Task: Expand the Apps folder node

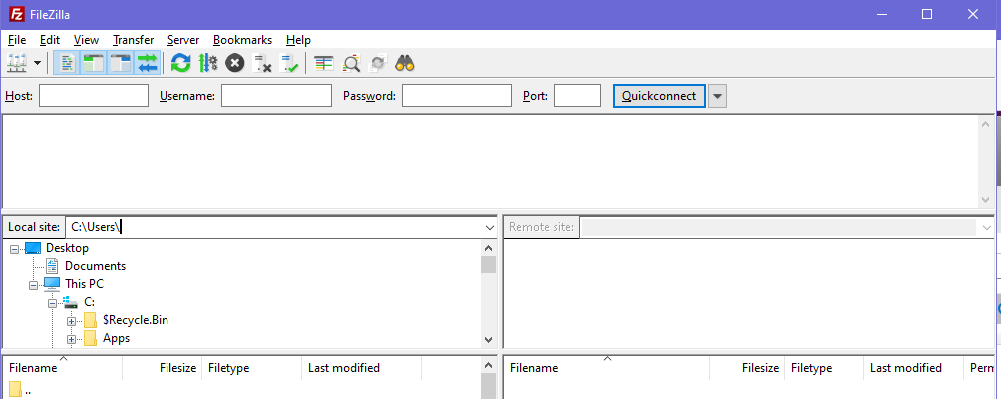Action: 72,339
